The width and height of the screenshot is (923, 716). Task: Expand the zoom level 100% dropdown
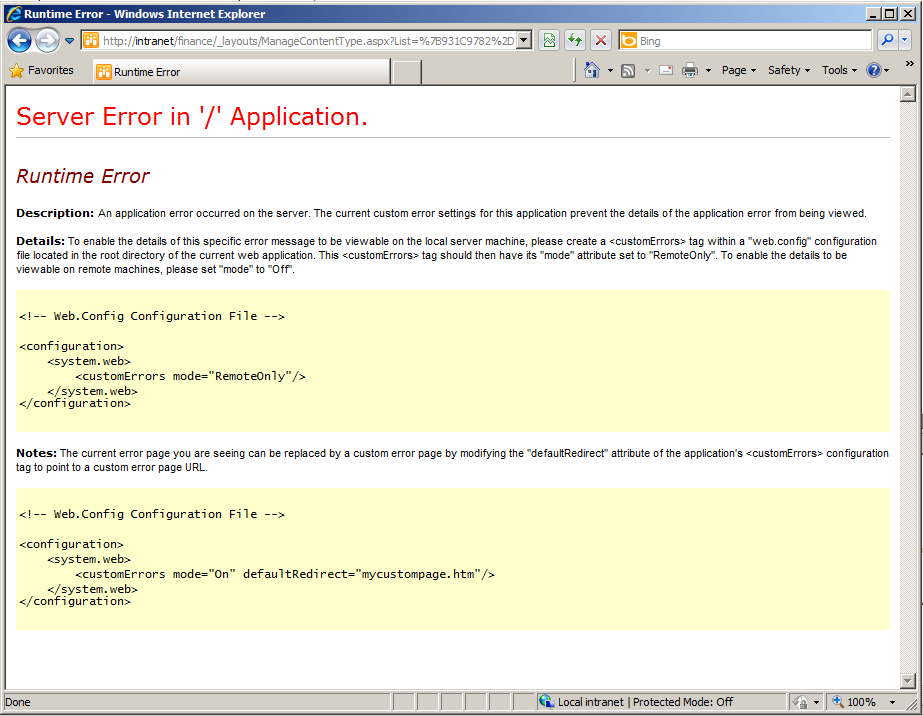pyautogui.click(x=892, y=703)
